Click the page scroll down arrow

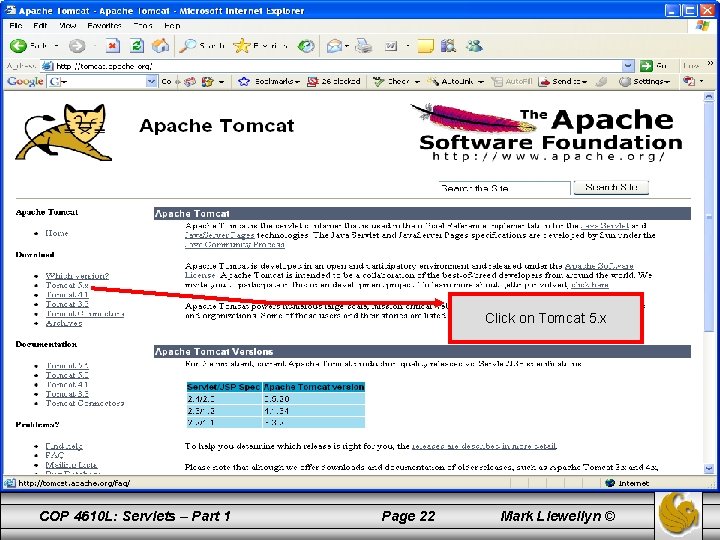click(709, 469)
